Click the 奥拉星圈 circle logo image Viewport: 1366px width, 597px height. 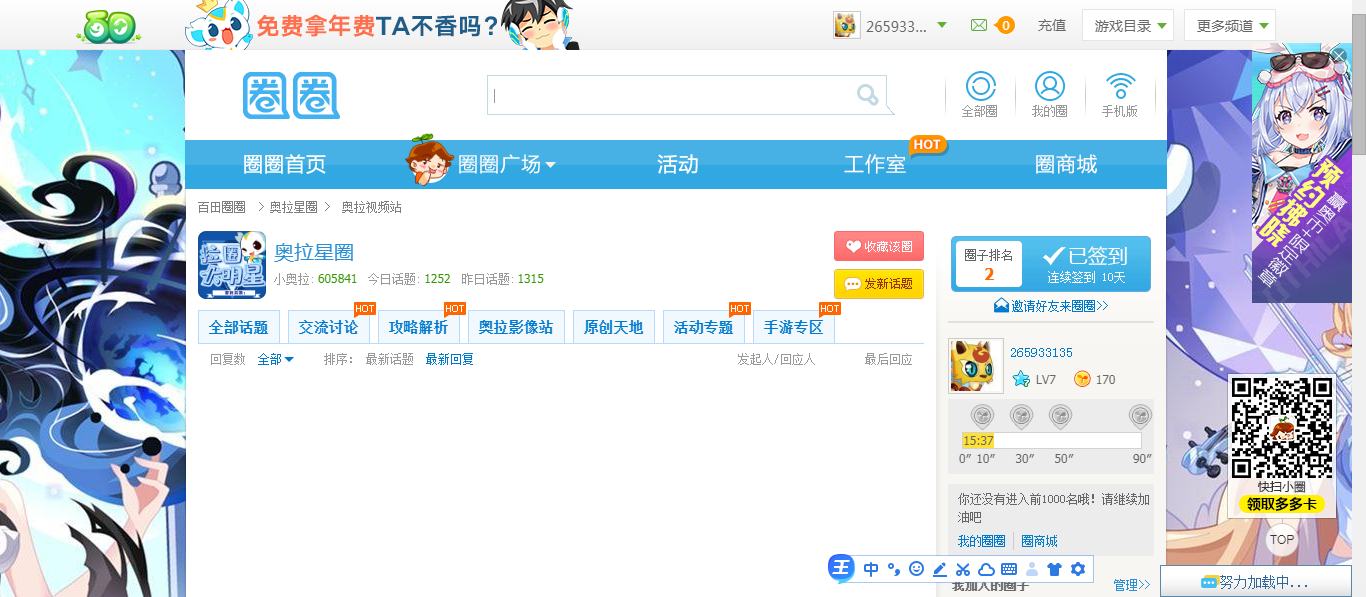tap(232, 265)
